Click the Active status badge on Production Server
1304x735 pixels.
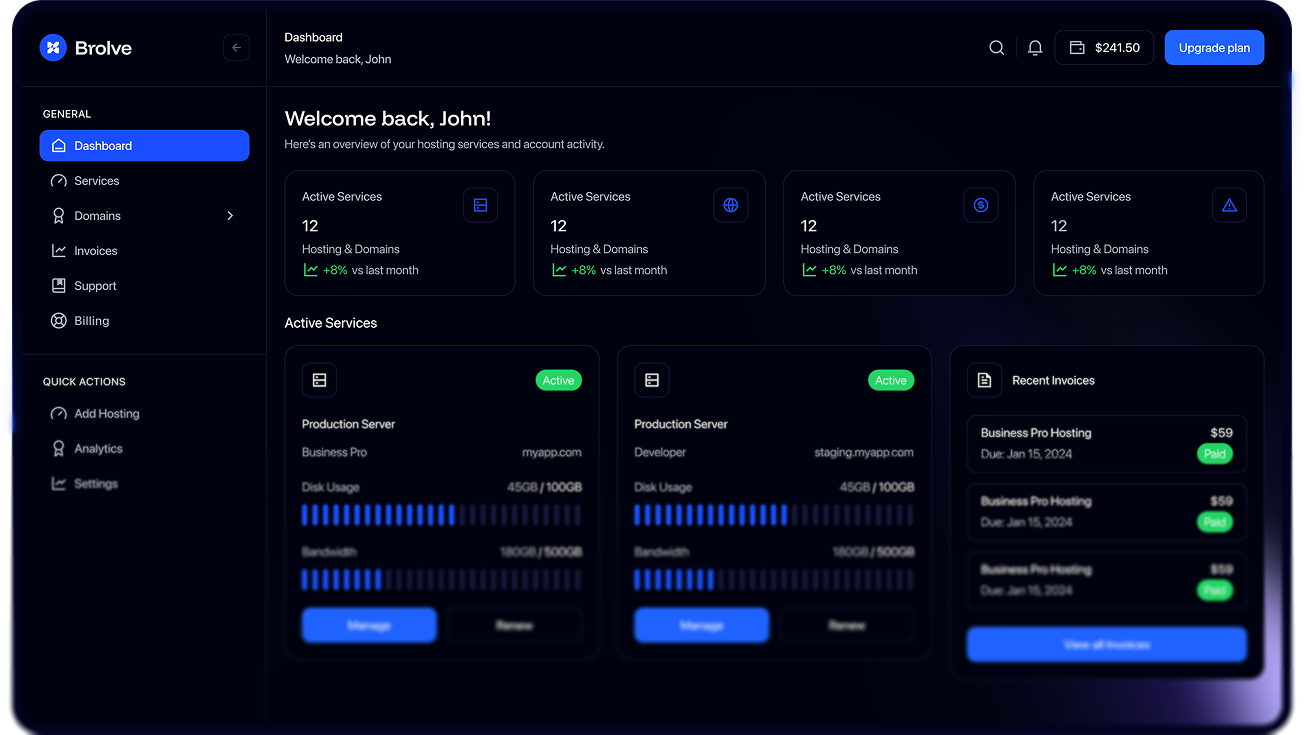pos(558,380)
